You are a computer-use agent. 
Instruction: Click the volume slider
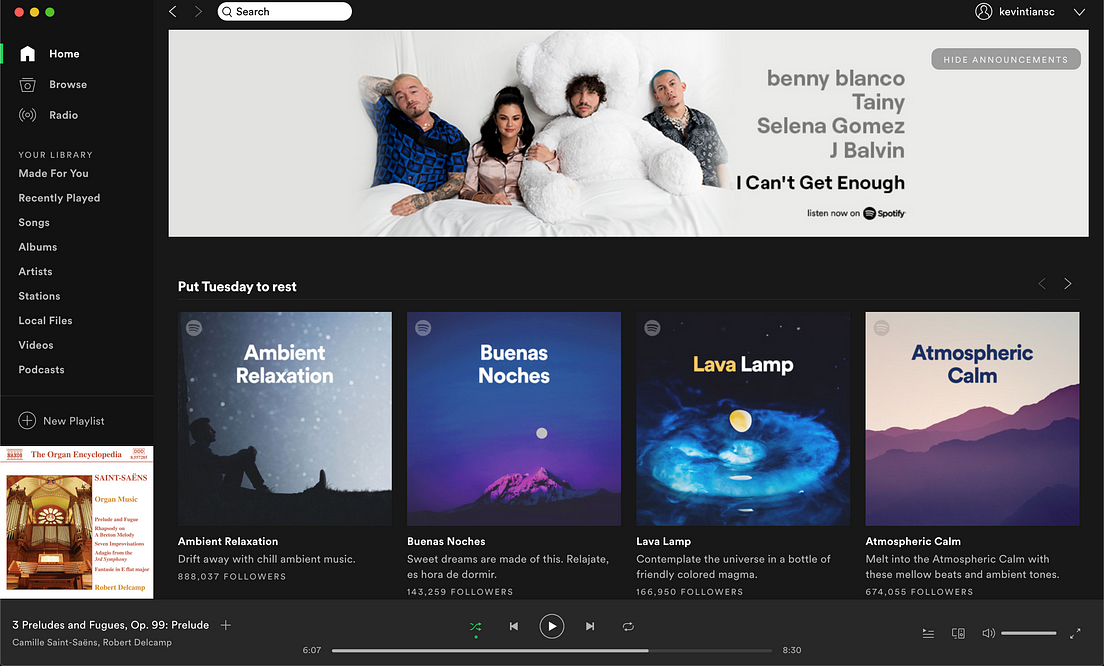[1029, 634]
